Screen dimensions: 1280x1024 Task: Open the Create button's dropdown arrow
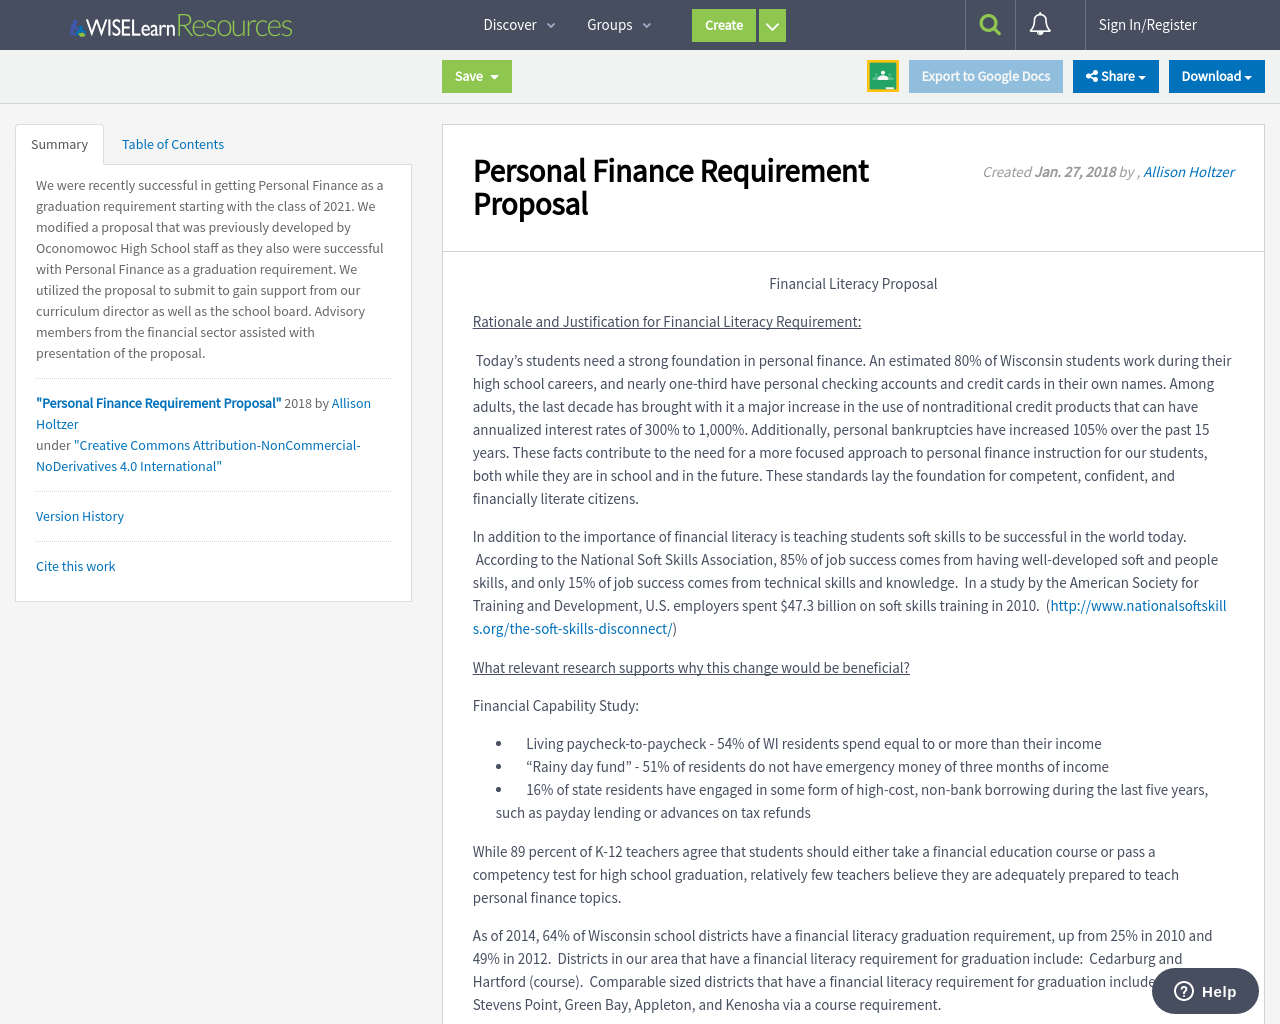(771, 25)
